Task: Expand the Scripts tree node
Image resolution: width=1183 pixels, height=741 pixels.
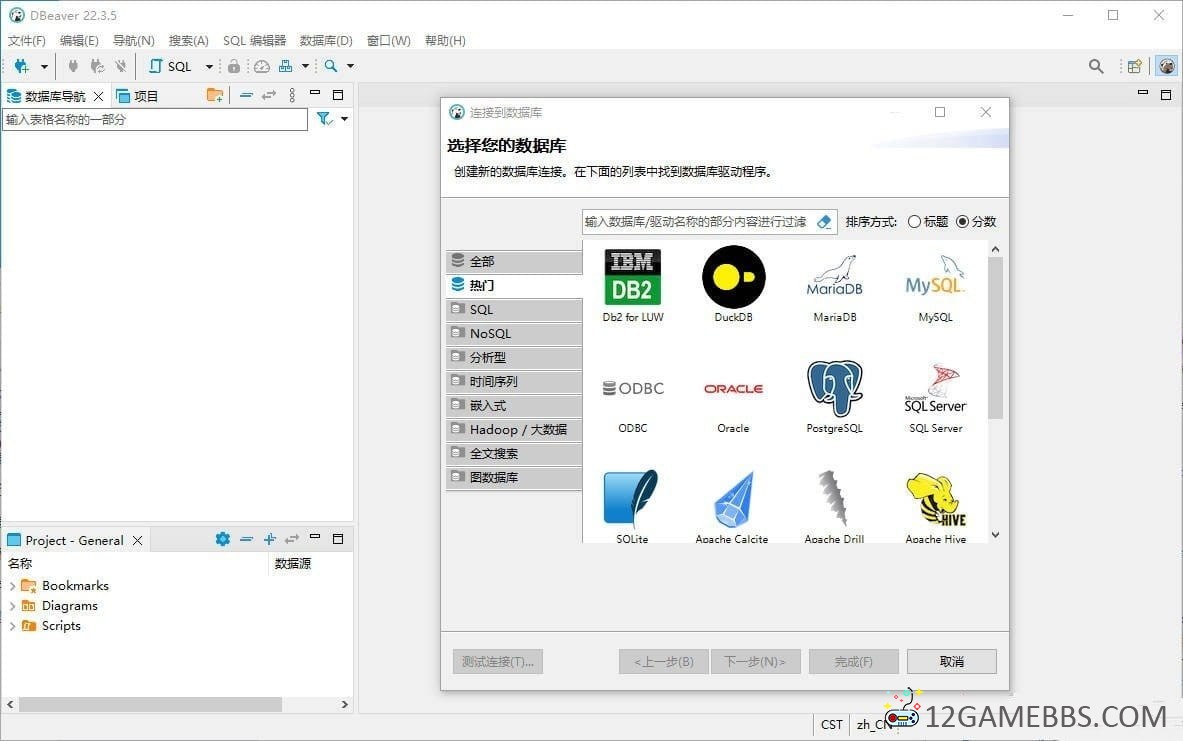Action: [x=12, y=626]
